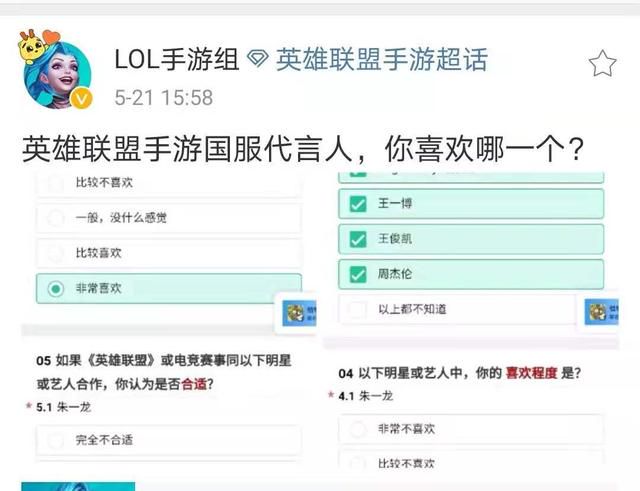Click the post timestamp 5-21 15:58
This screenshot has width=640, height=491.
[164, 98]
